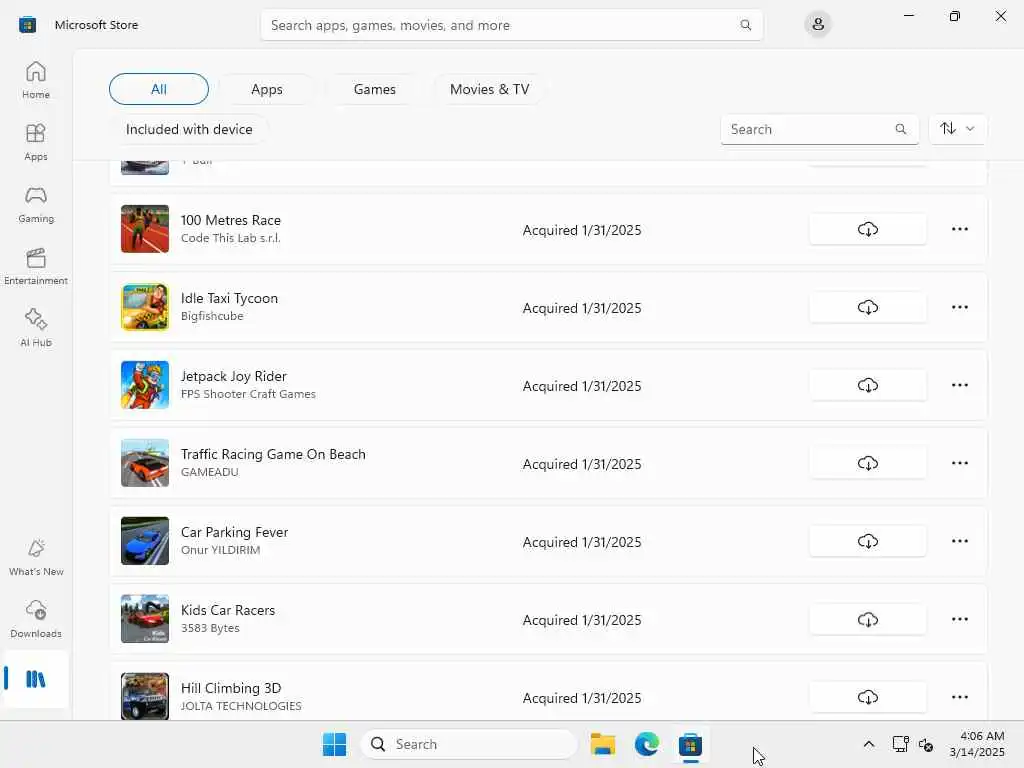Select the Code This Lab s.r.l. publisher text
Screen dimensions: 1024x768
231,238
